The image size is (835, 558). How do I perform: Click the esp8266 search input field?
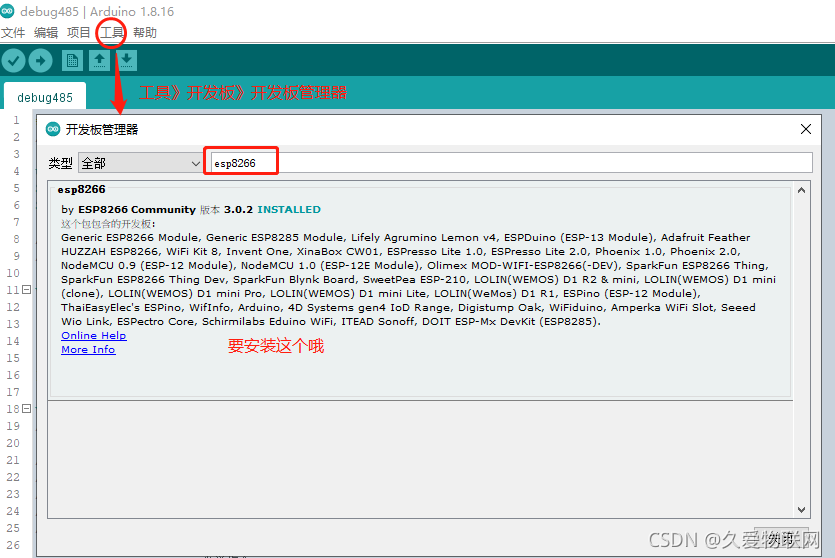tap(512, 163)
